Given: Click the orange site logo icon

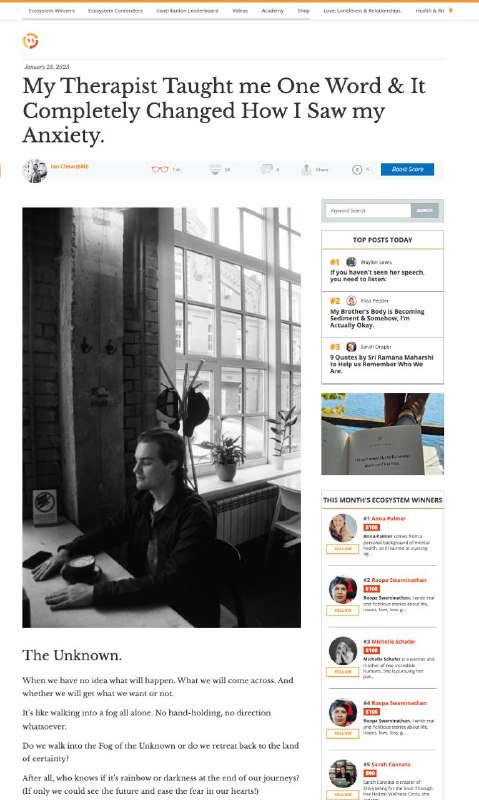Looking at the screenshot, I should coord(31,41).
